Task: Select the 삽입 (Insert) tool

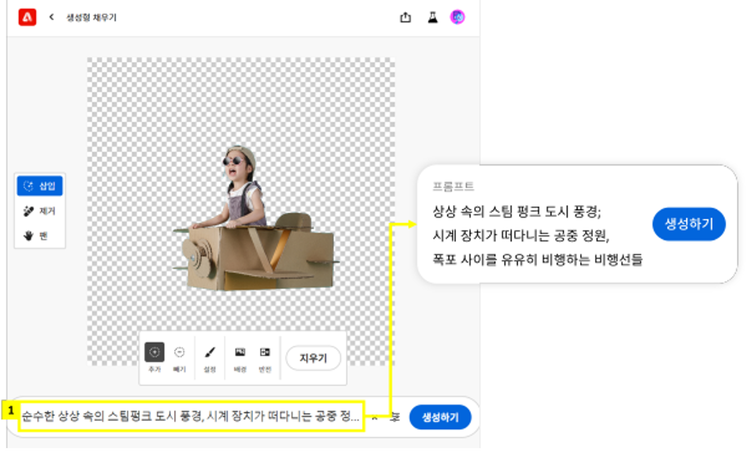Action: pyautogui.click(x=41, y=186)
